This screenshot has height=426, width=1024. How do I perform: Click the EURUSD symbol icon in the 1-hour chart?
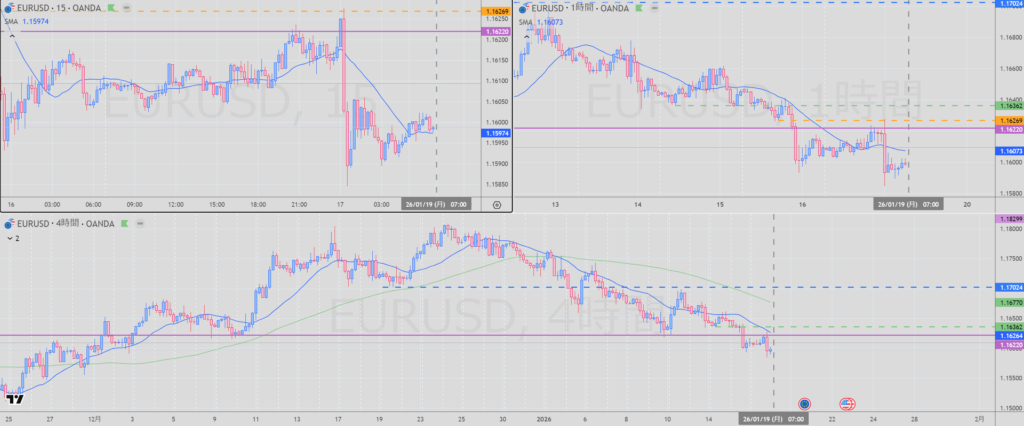pos(523,8)
